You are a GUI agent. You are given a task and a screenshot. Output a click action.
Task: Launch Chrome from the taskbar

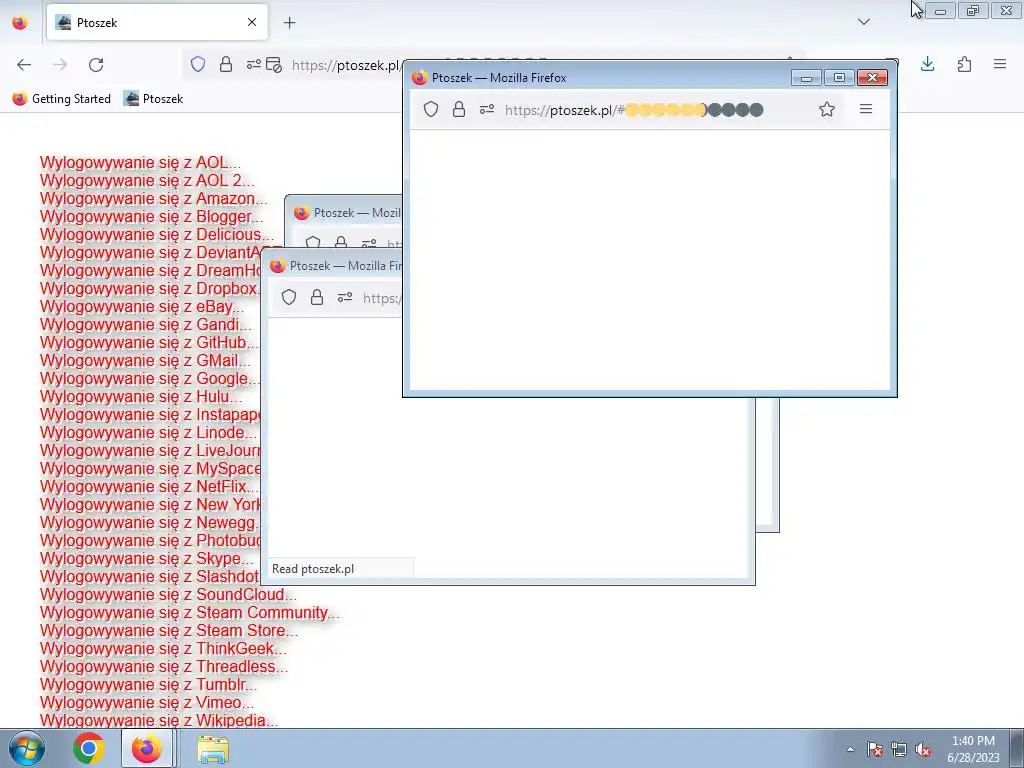click(x=89, y=748)
